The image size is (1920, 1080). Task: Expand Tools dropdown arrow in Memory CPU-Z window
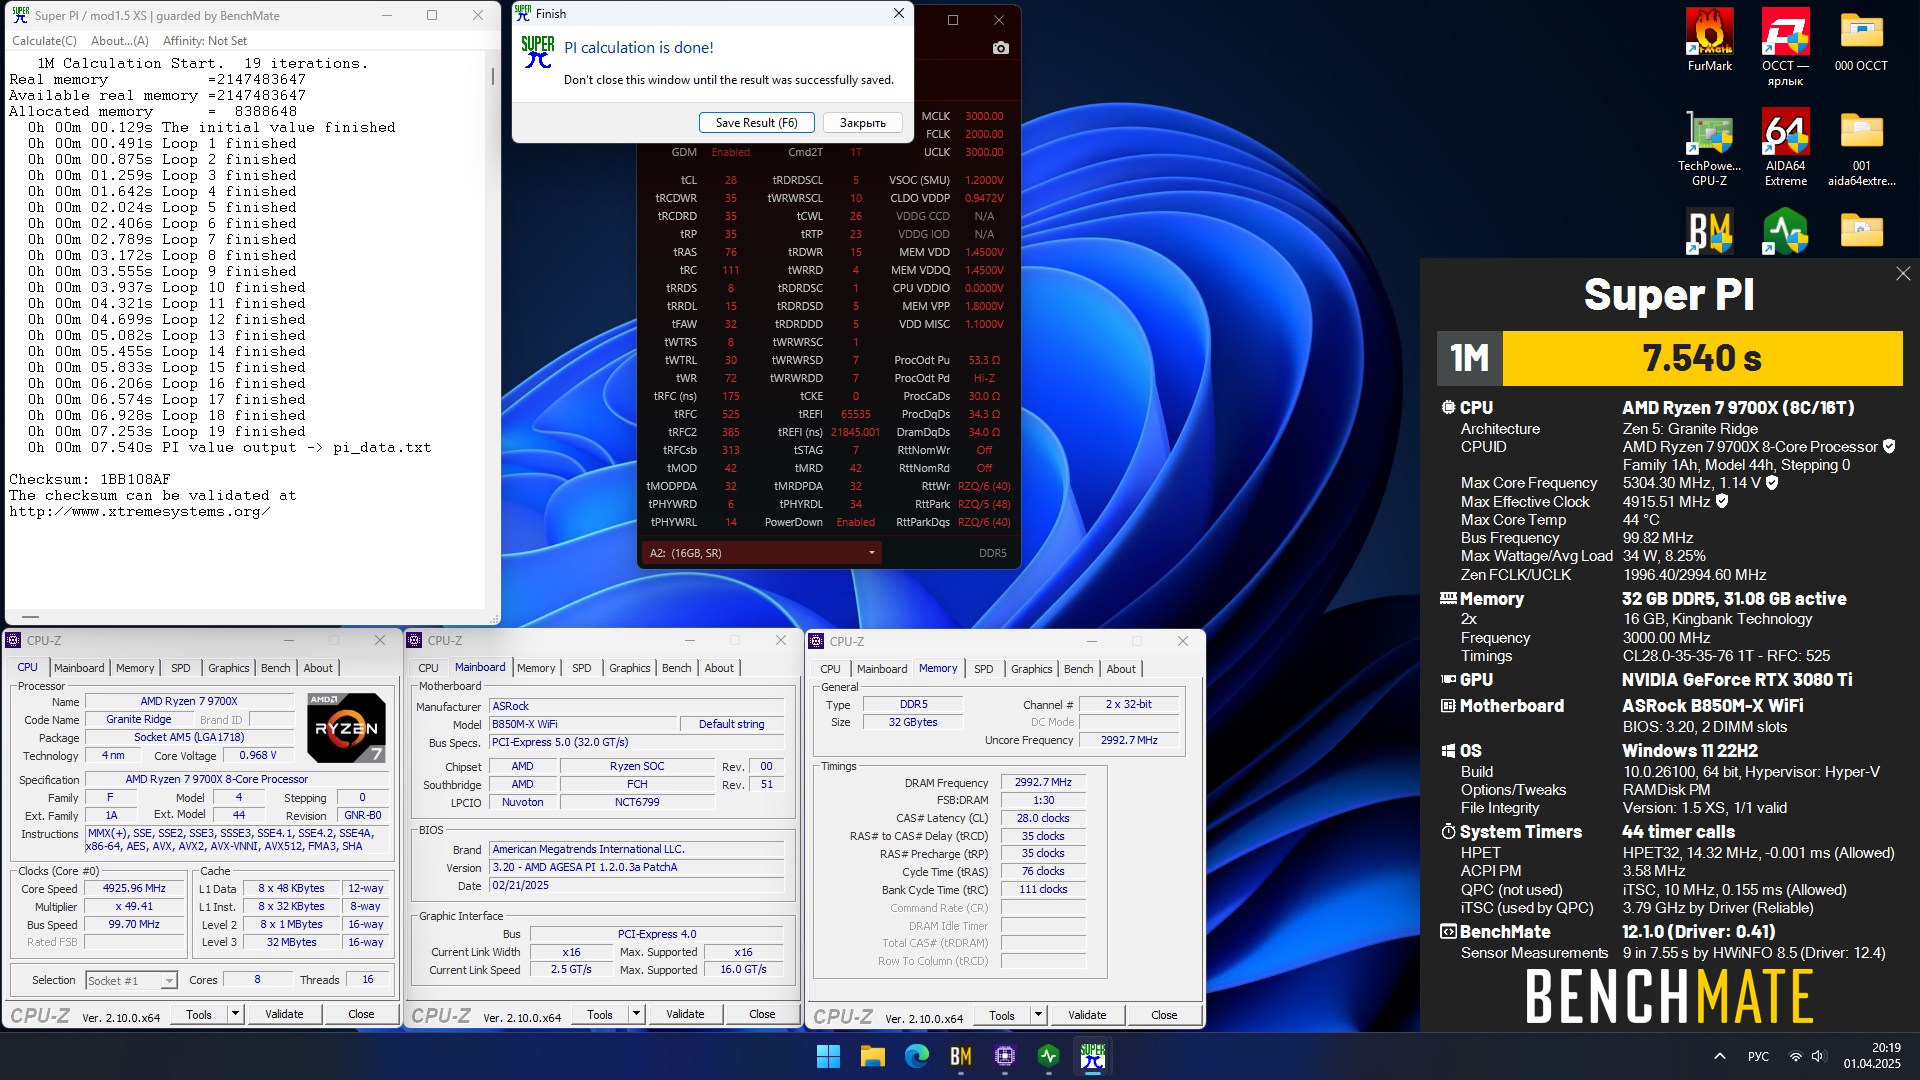pyautogui.click(x=1039, y=1015)
